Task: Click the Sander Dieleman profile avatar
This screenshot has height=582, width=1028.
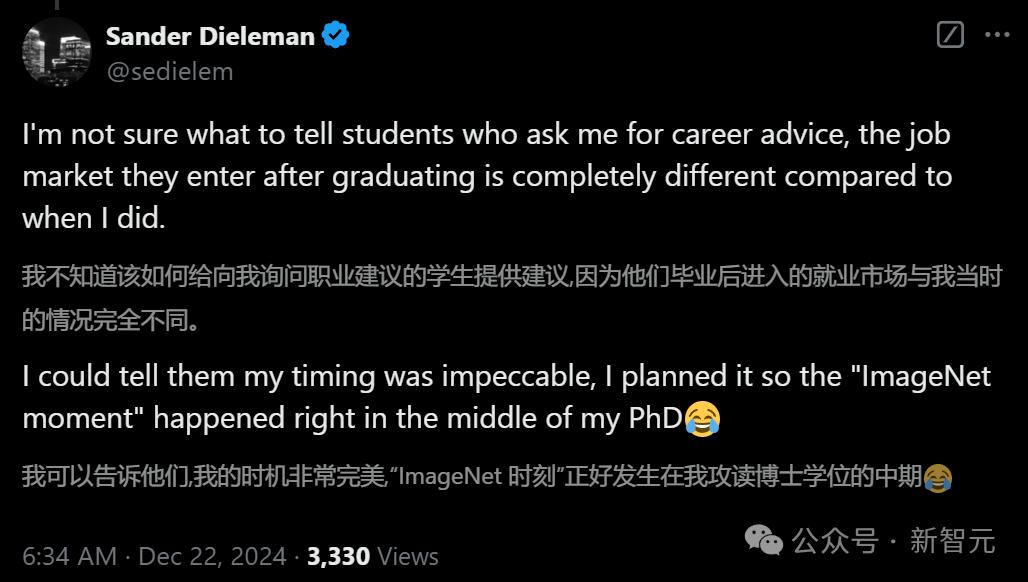Action: (x=56, y=50)
